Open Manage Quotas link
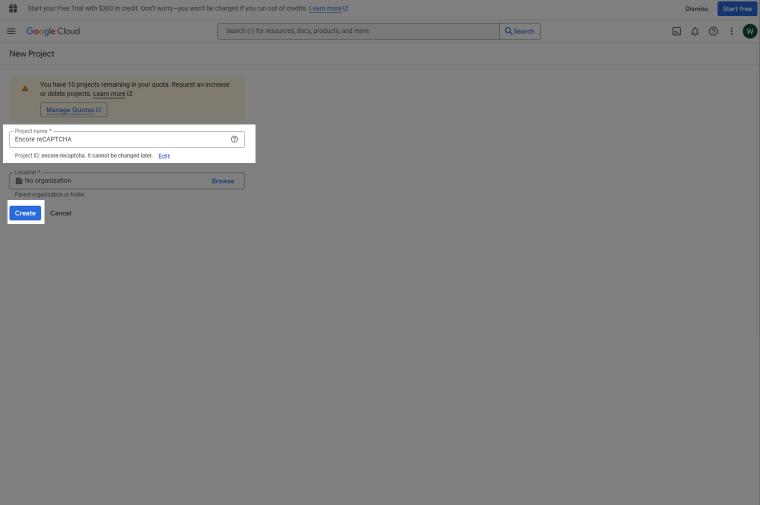The image size is (760, 505). click(x=73, y=110)
